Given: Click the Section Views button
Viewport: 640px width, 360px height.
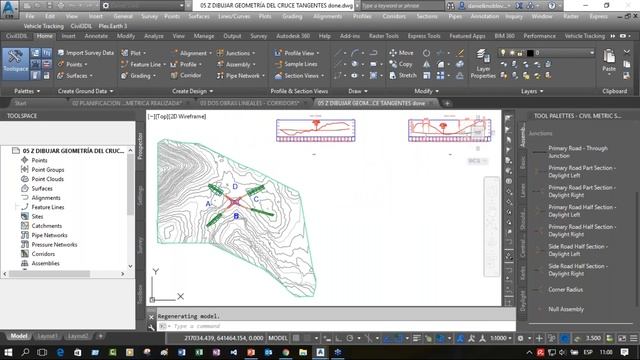Looking at the screenshot, I should click(299, 76).
